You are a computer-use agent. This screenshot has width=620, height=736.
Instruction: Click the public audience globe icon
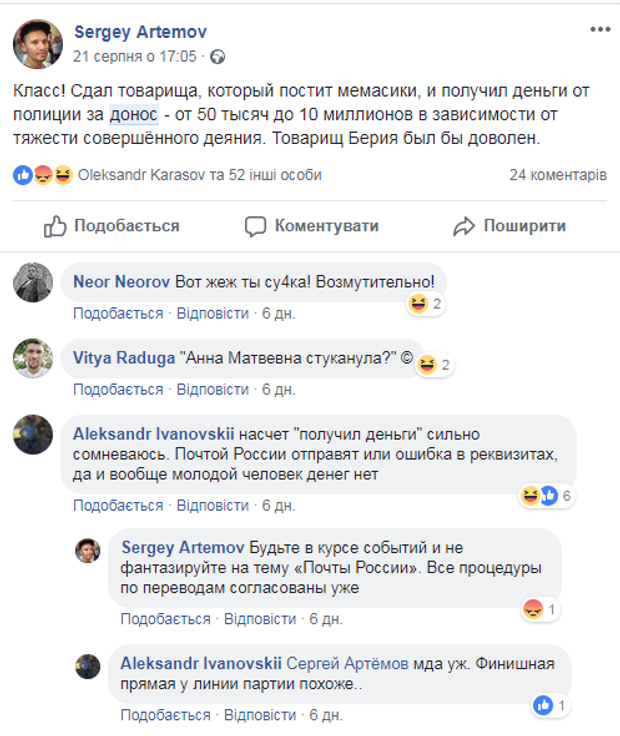(218, 56)
